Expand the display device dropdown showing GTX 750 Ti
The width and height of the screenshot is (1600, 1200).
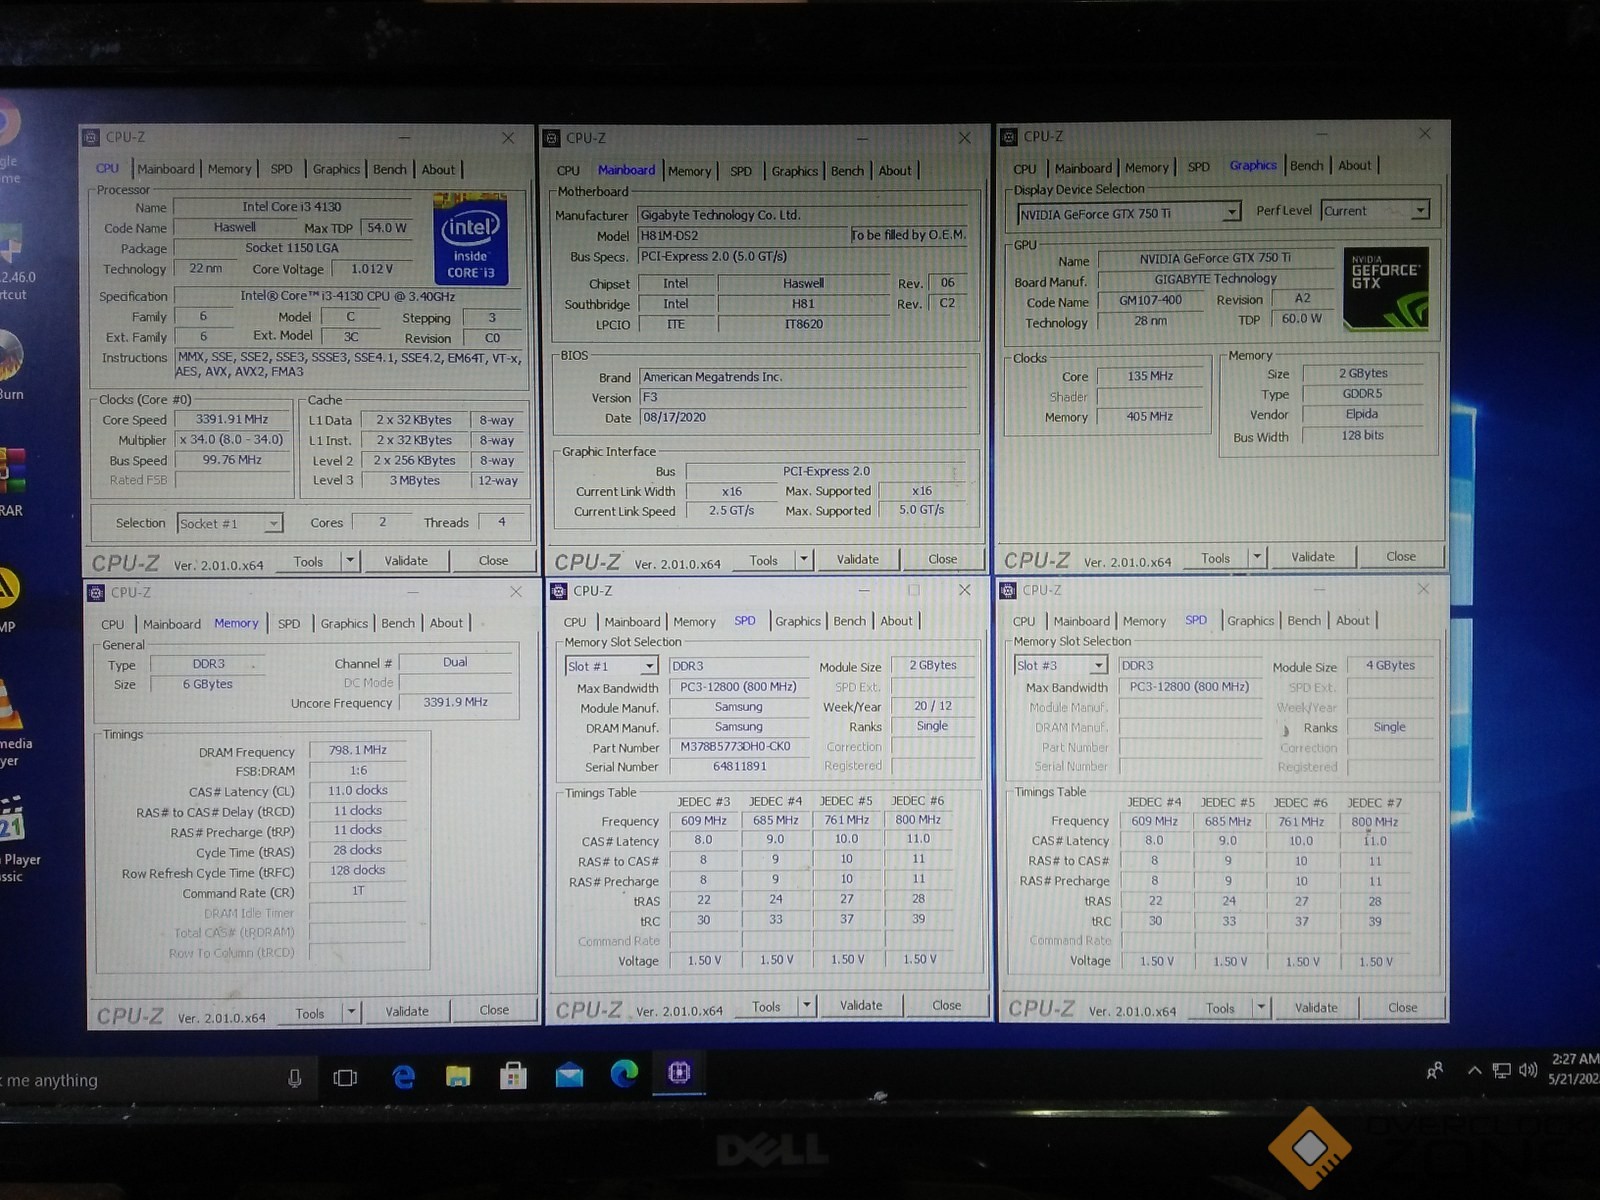tap(1129, 213)
